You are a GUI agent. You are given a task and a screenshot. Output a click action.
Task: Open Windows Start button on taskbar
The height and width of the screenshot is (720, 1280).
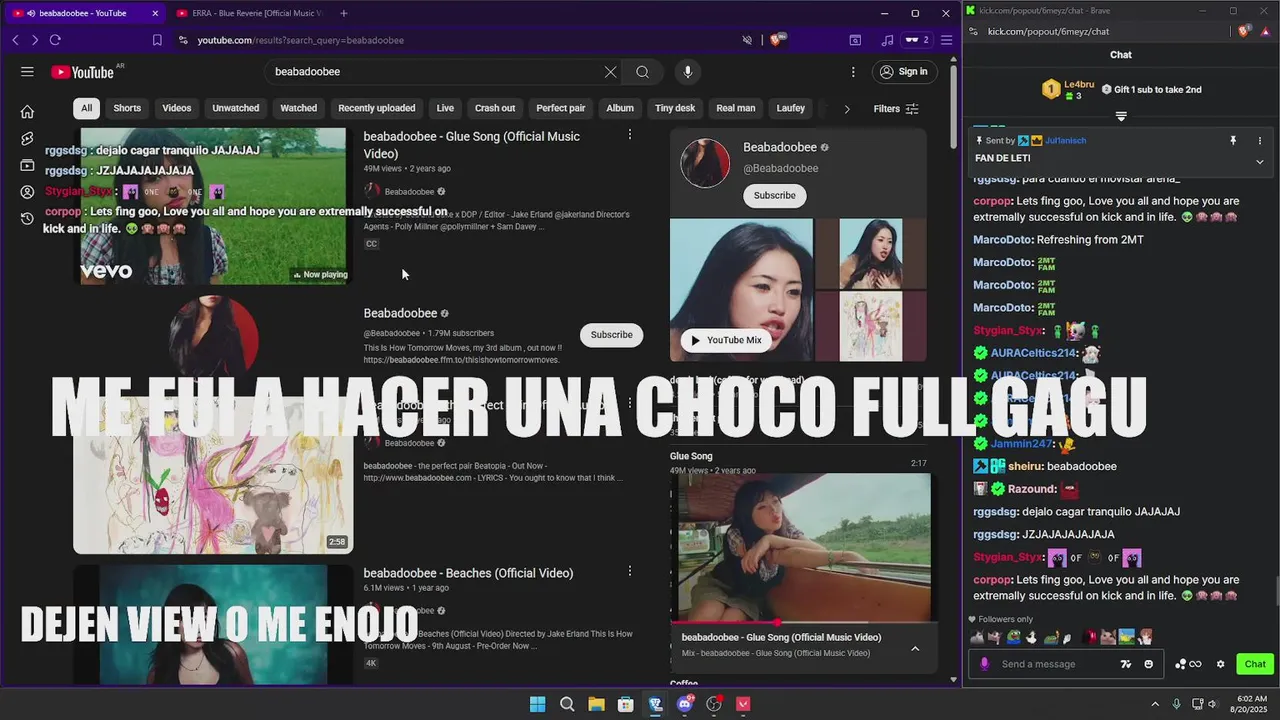[x=537, y=704]
